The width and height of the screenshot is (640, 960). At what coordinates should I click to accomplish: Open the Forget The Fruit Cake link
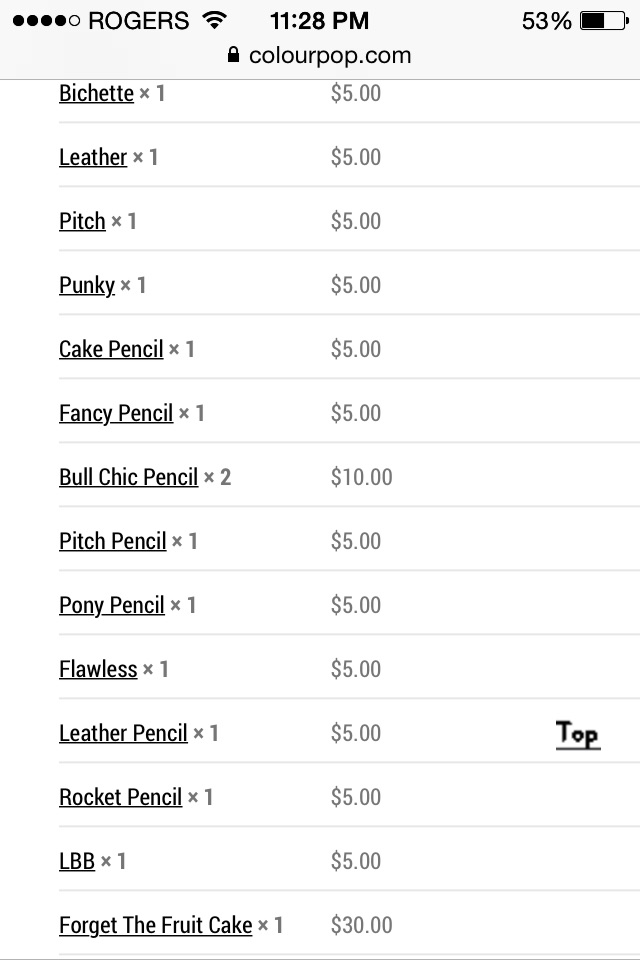pyautogui.click(x=156, y=926)
